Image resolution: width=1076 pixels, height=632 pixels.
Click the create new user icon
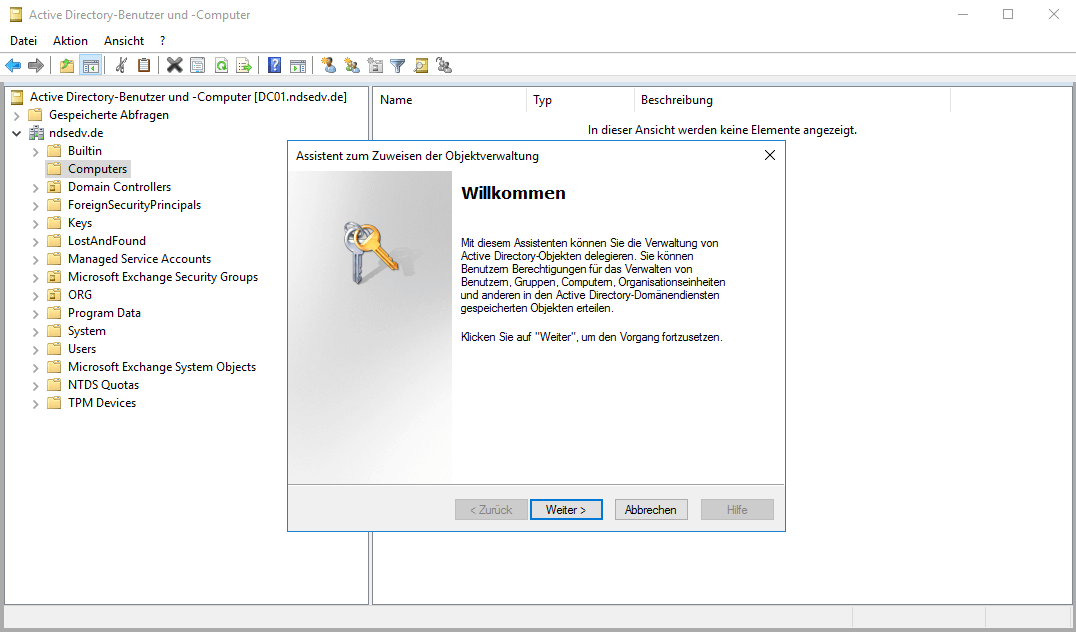click(x=328, y=66)
